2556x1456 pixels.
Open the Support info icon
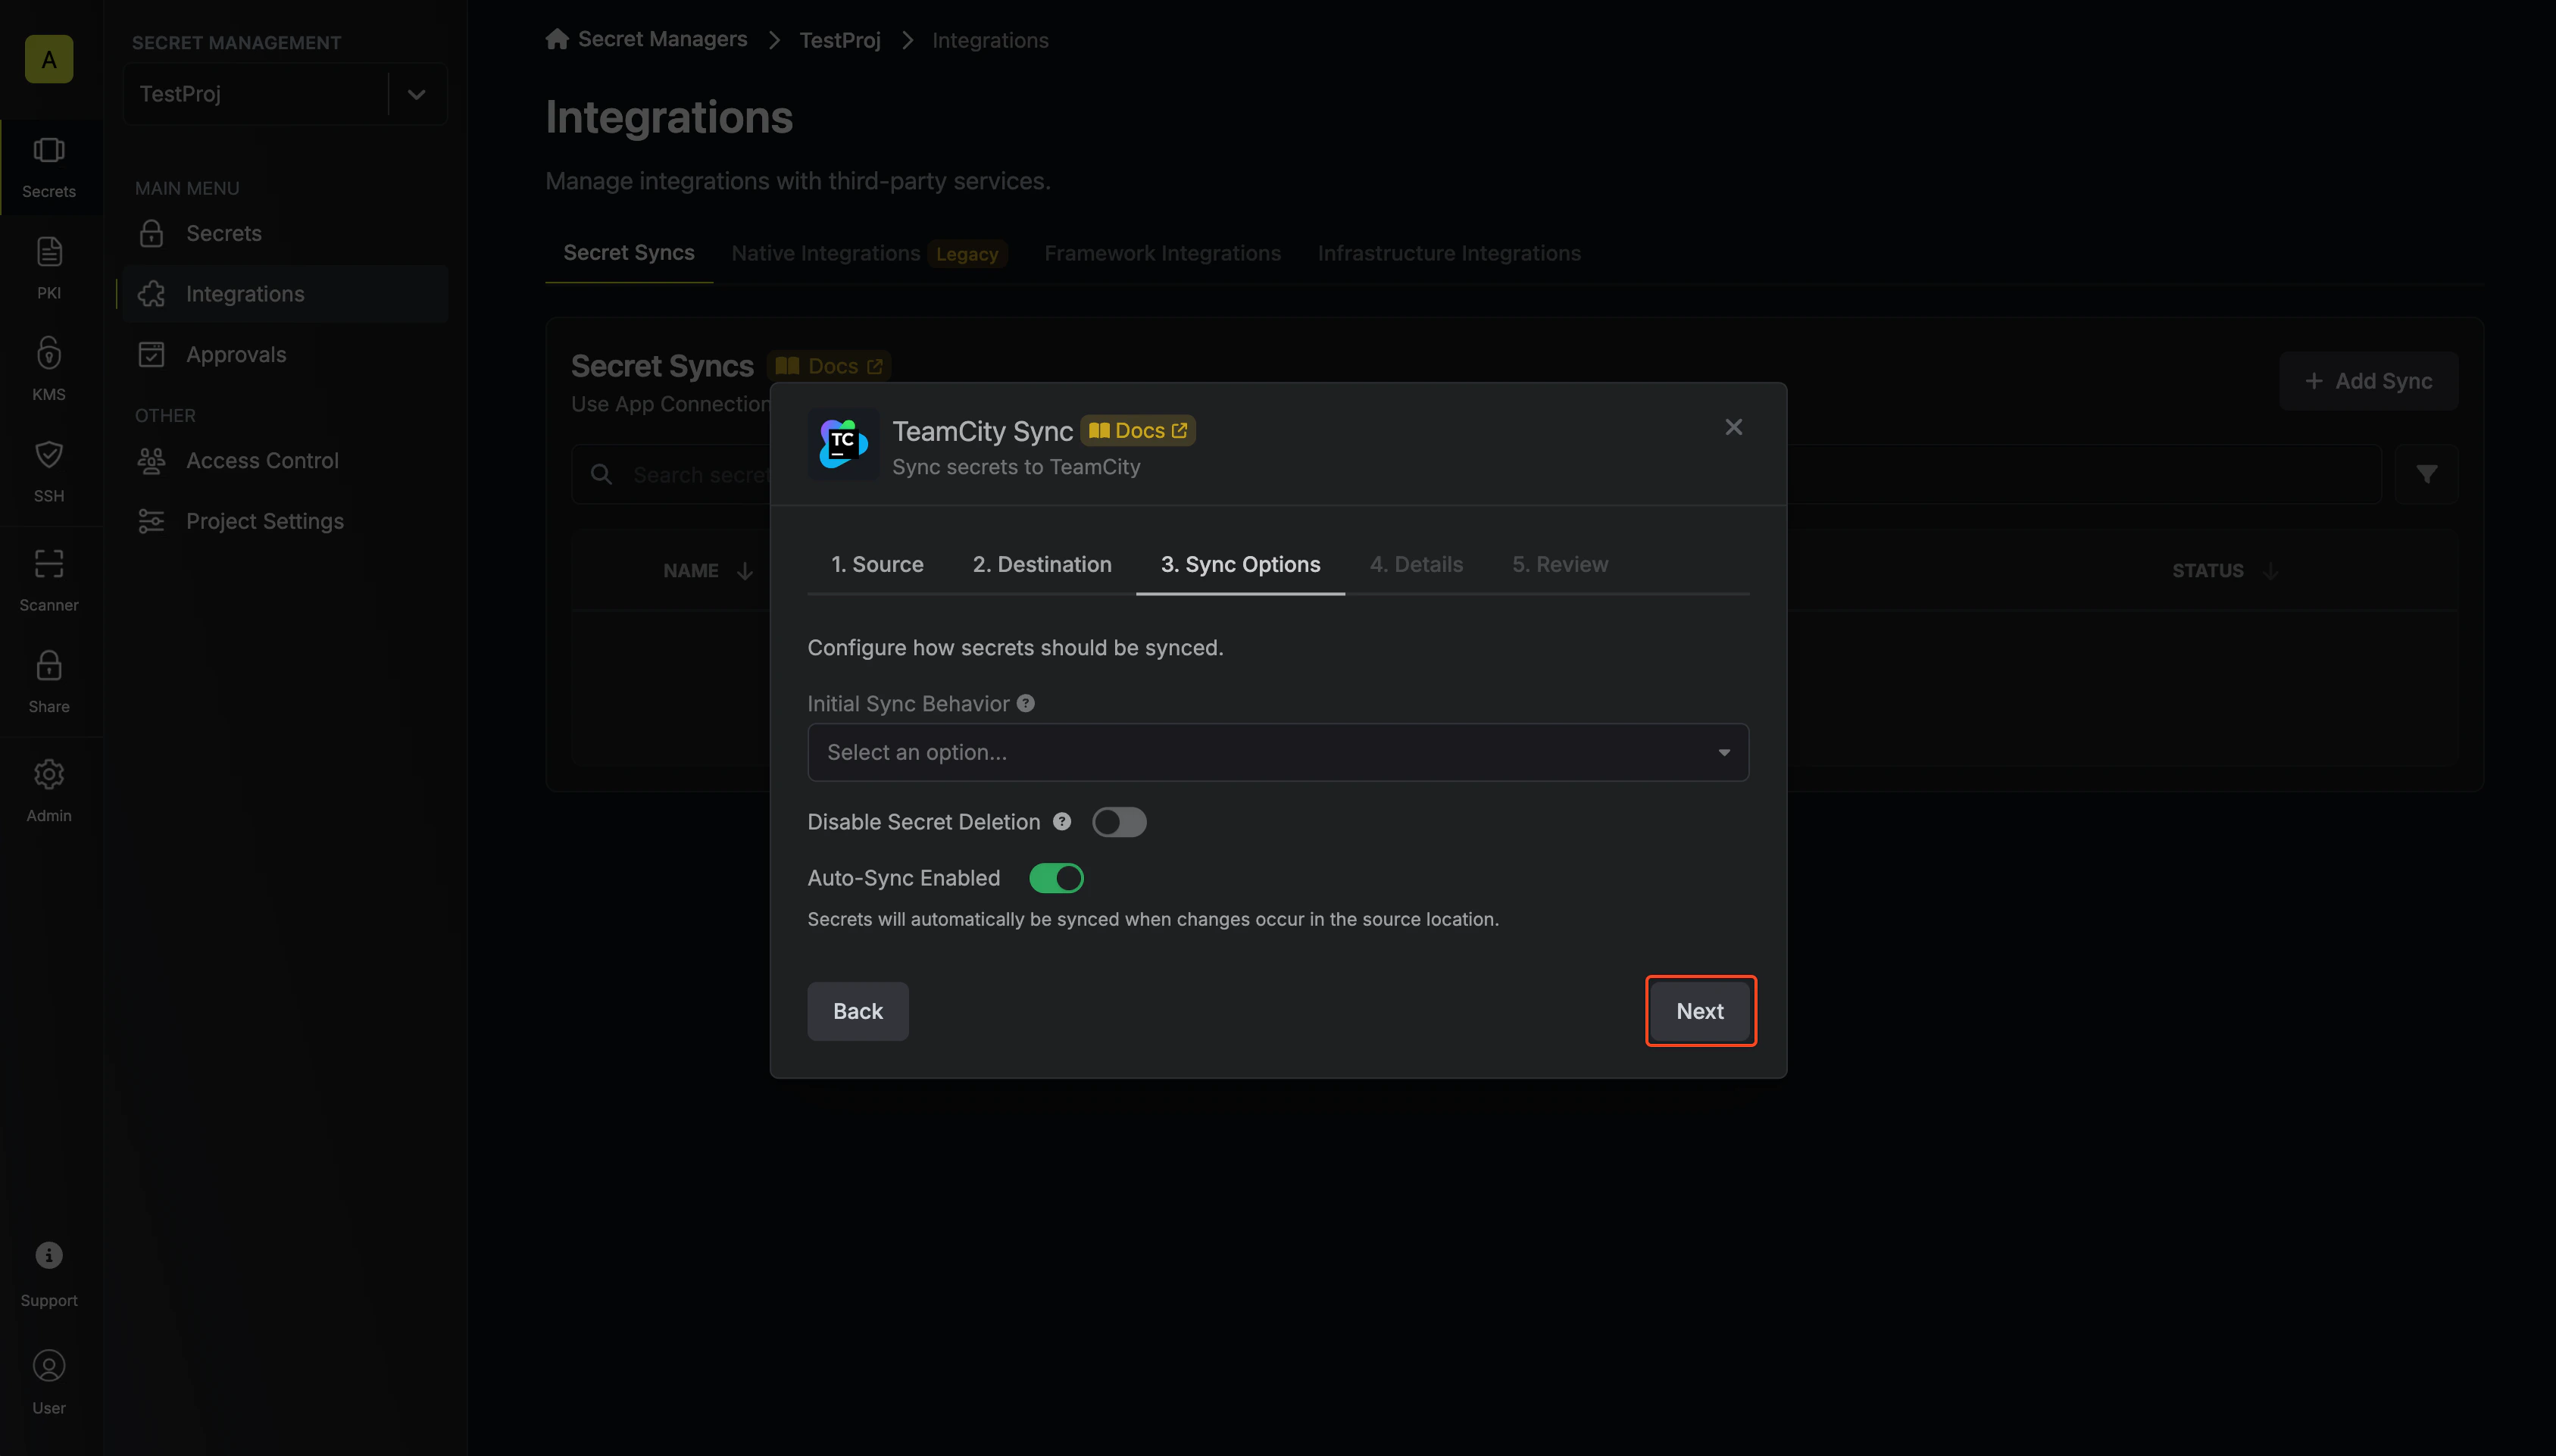pos(49,1255)
